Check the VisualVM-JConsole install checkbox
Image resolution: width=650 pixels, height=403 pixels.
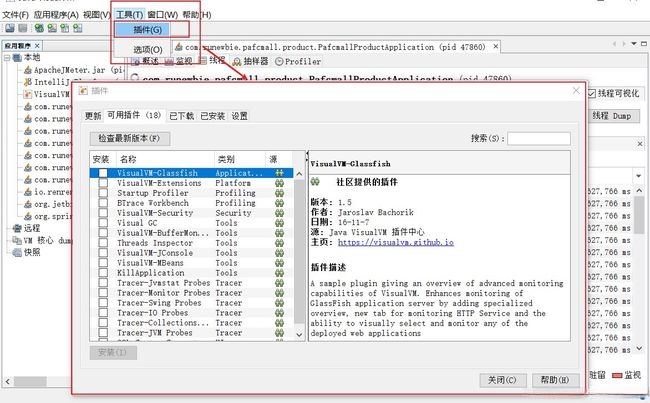(103, 252)
